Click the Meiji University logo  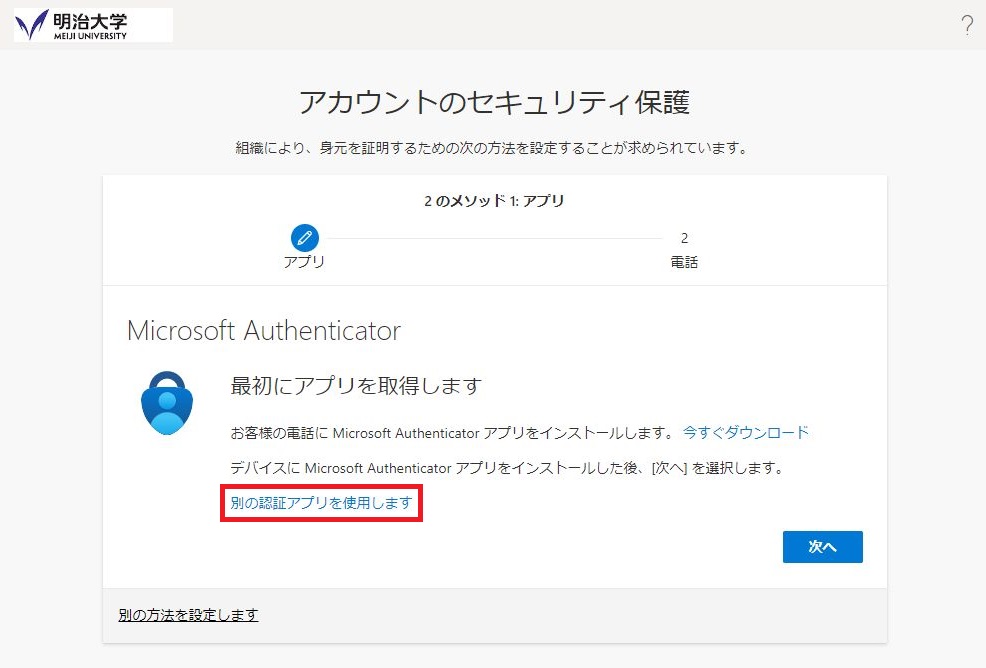[93, 25]
